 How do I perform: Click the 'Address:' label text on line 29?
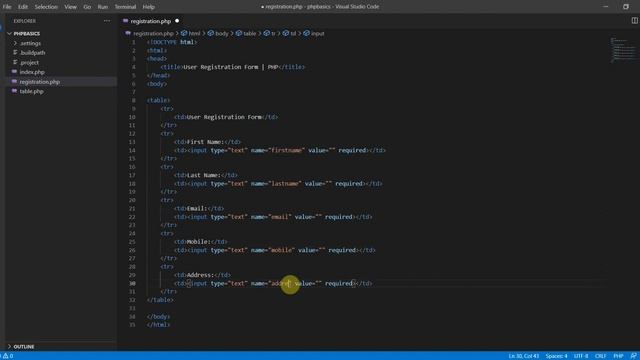[200, 275]
